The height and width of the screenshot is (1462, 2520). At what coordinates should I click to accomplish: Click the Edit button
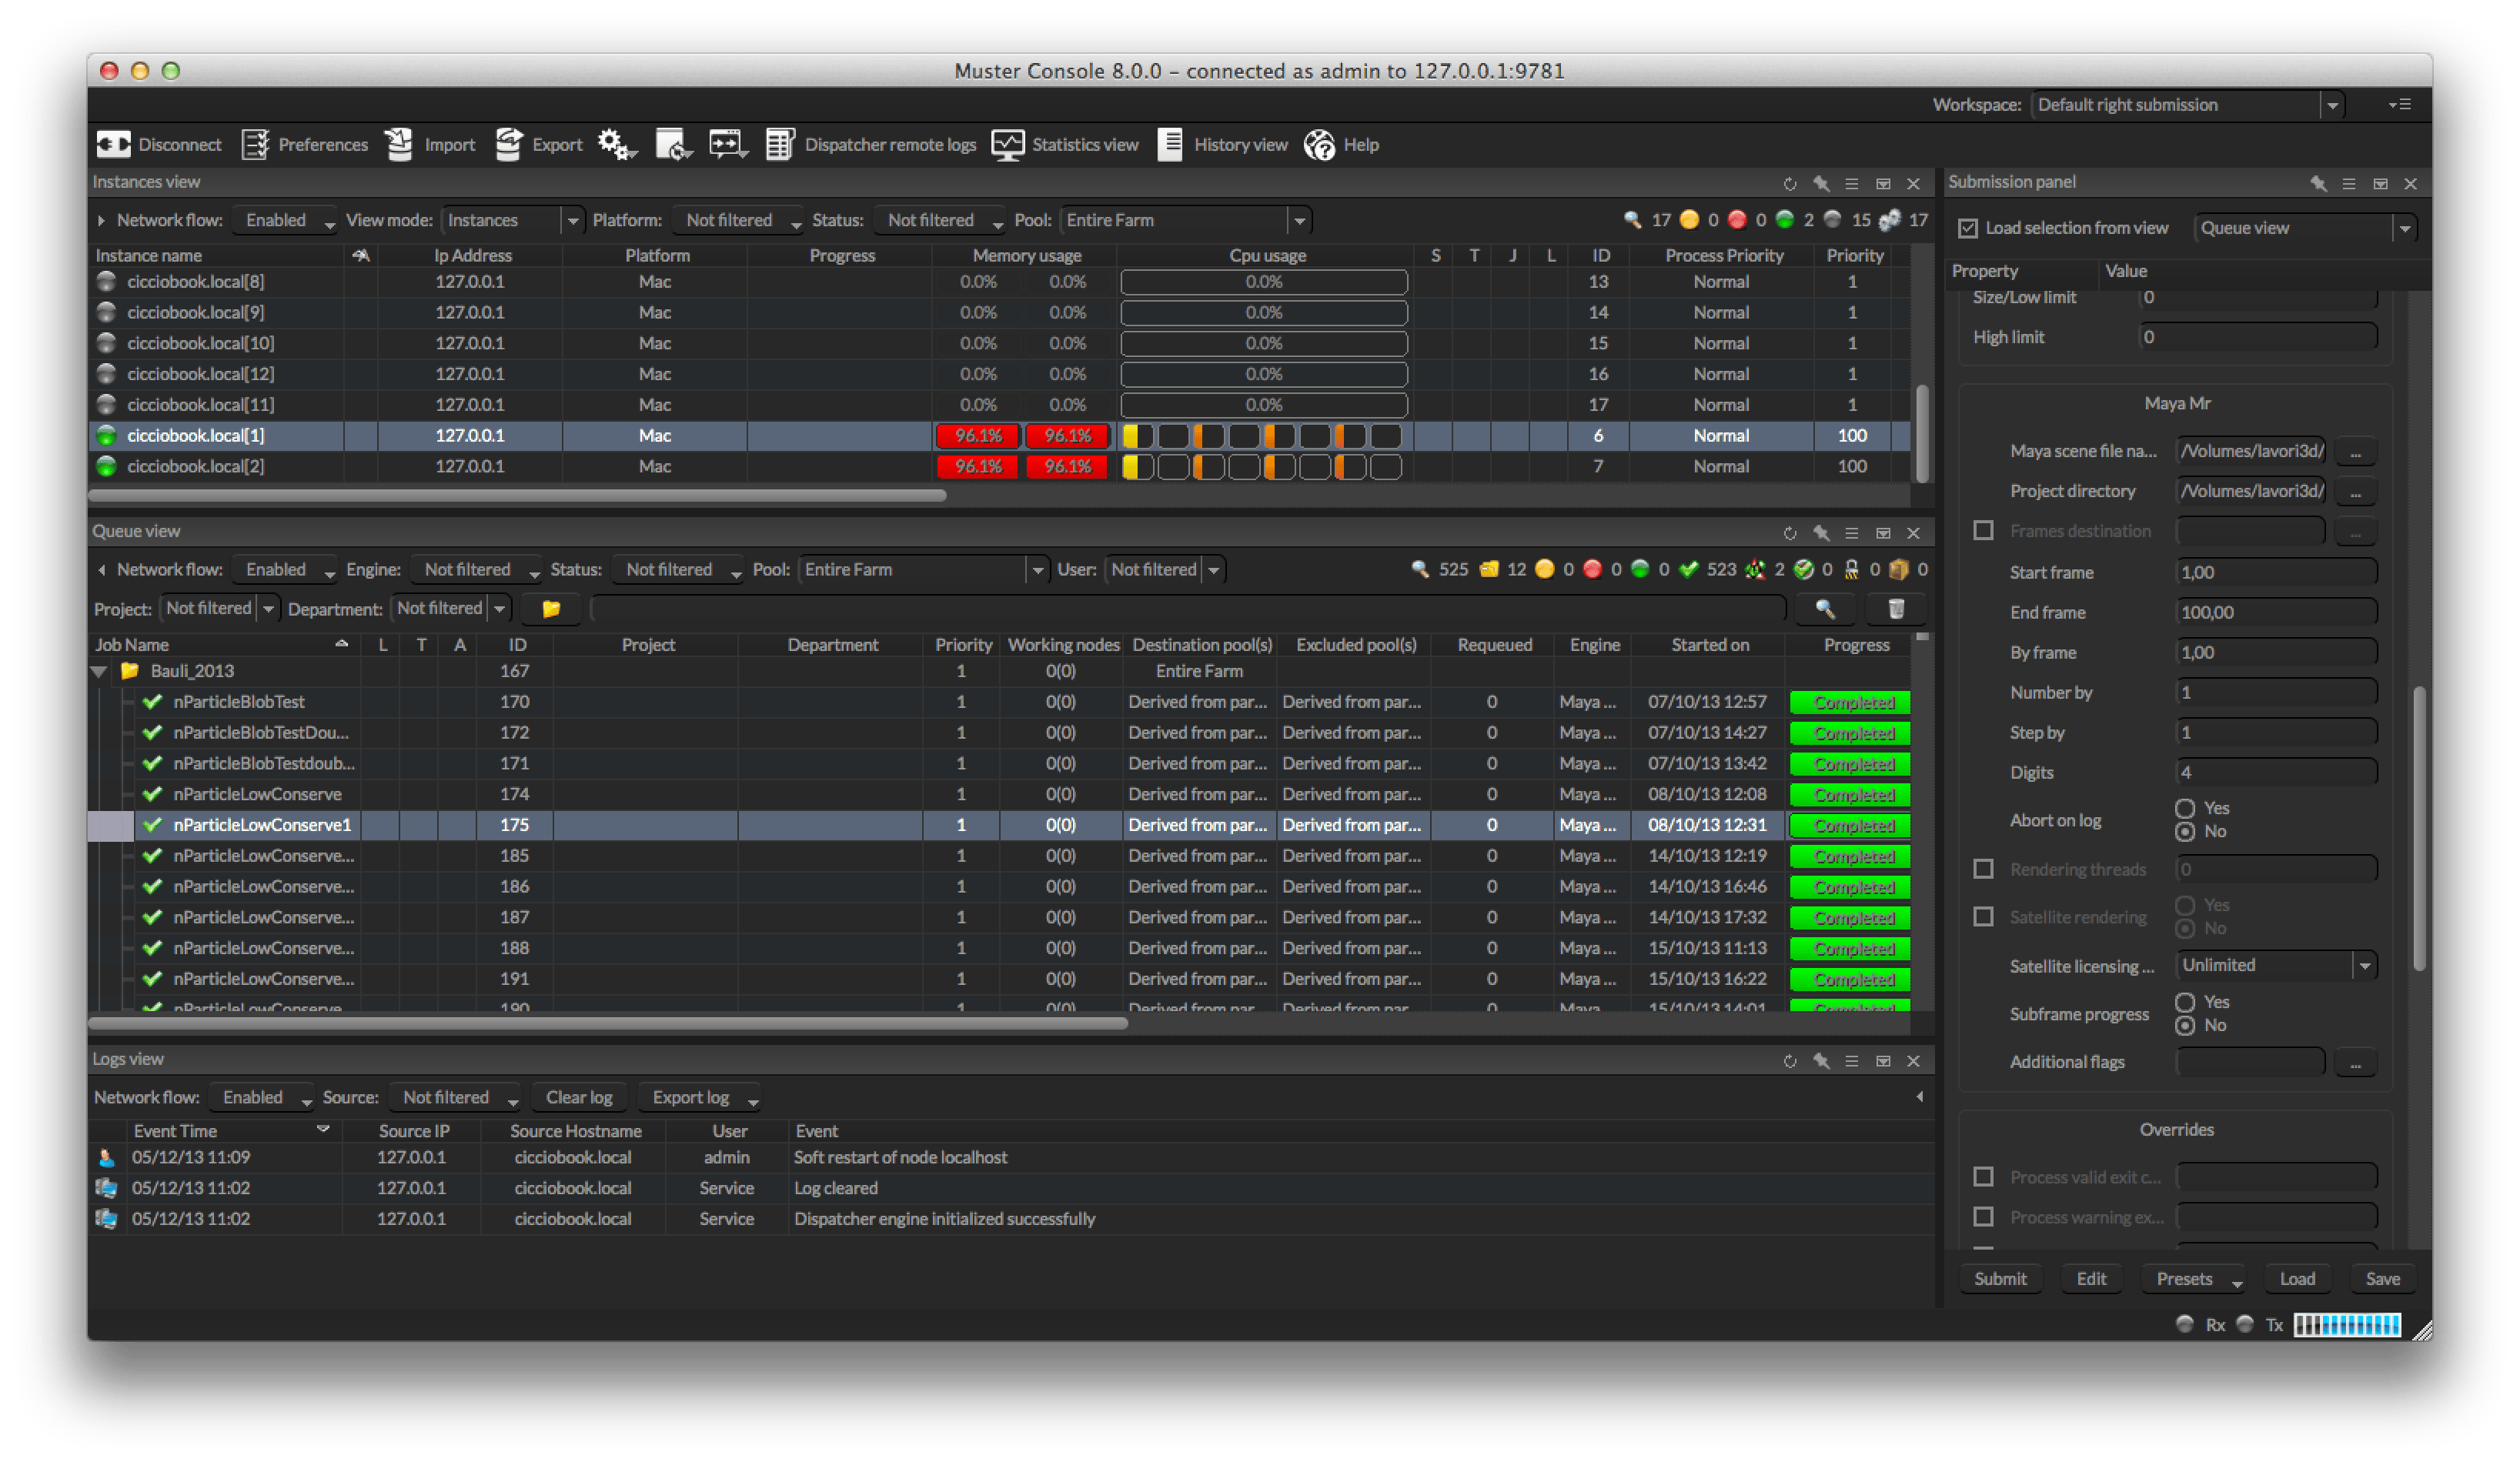[x=2091, y=1279]
